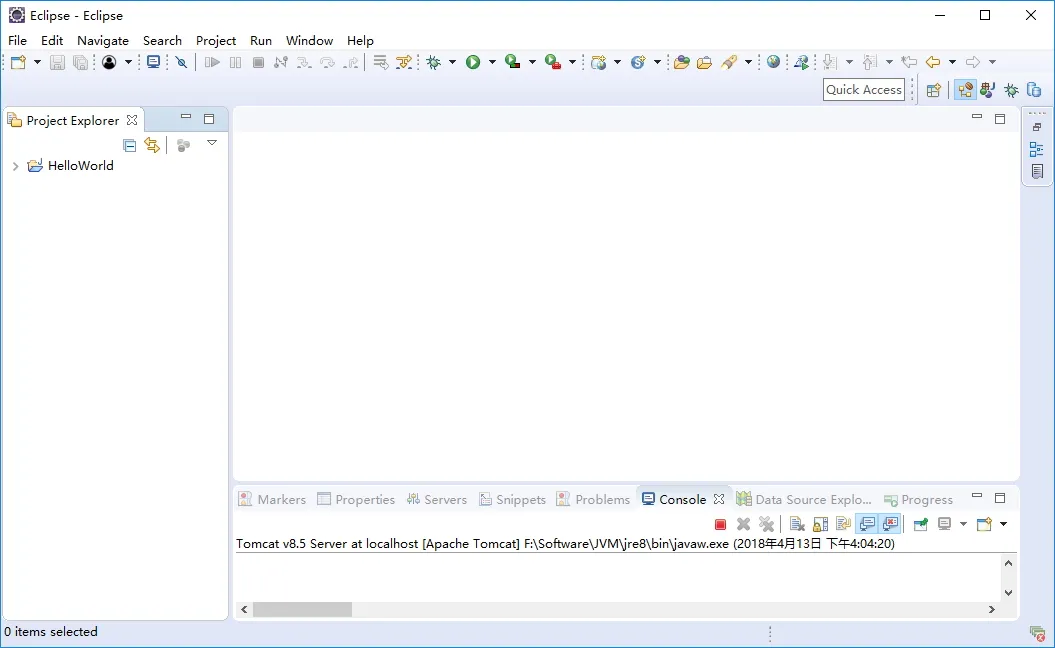Switch to the Database Development perspective icon
This screenshot has height=648, width=1055.
(1034, 90)
